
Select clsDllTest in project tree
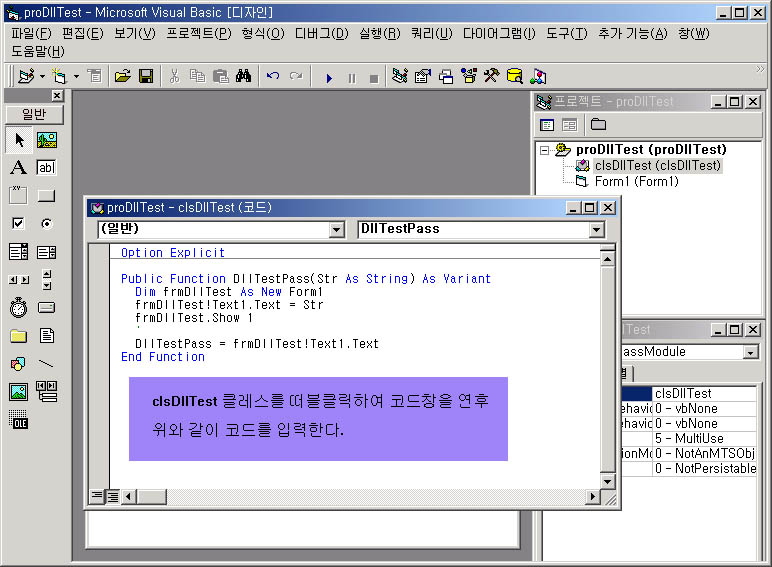point(658,165)
